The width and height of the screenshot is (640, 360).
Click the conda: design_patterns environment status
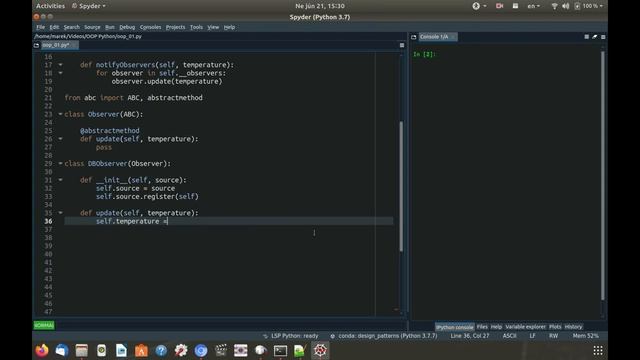(x=384, y=336)
